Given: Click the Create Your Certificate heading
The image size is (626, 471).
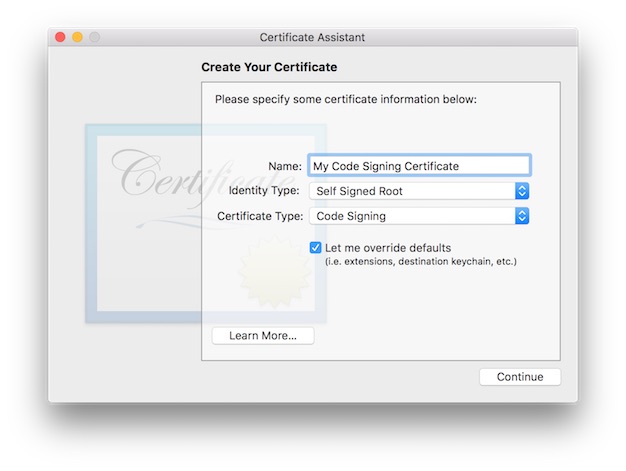Looking at the screenshot, I should click(x=269, y=68).
